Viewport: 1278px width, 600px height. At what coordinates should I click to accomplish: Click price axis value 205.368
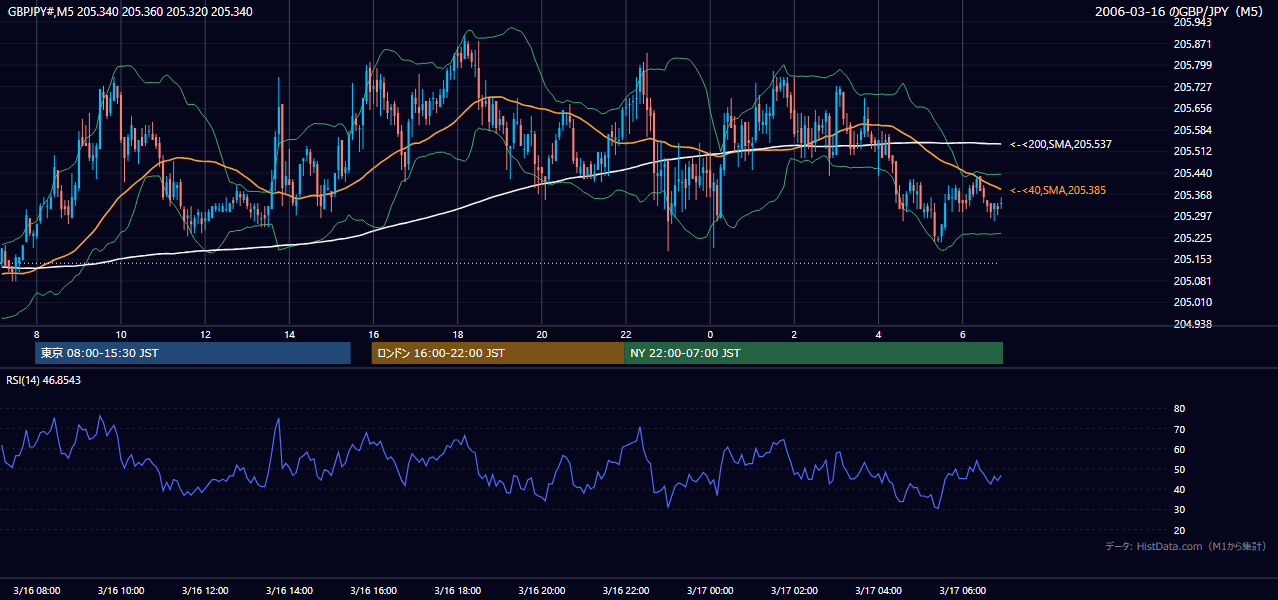(x=1192, y=195)
